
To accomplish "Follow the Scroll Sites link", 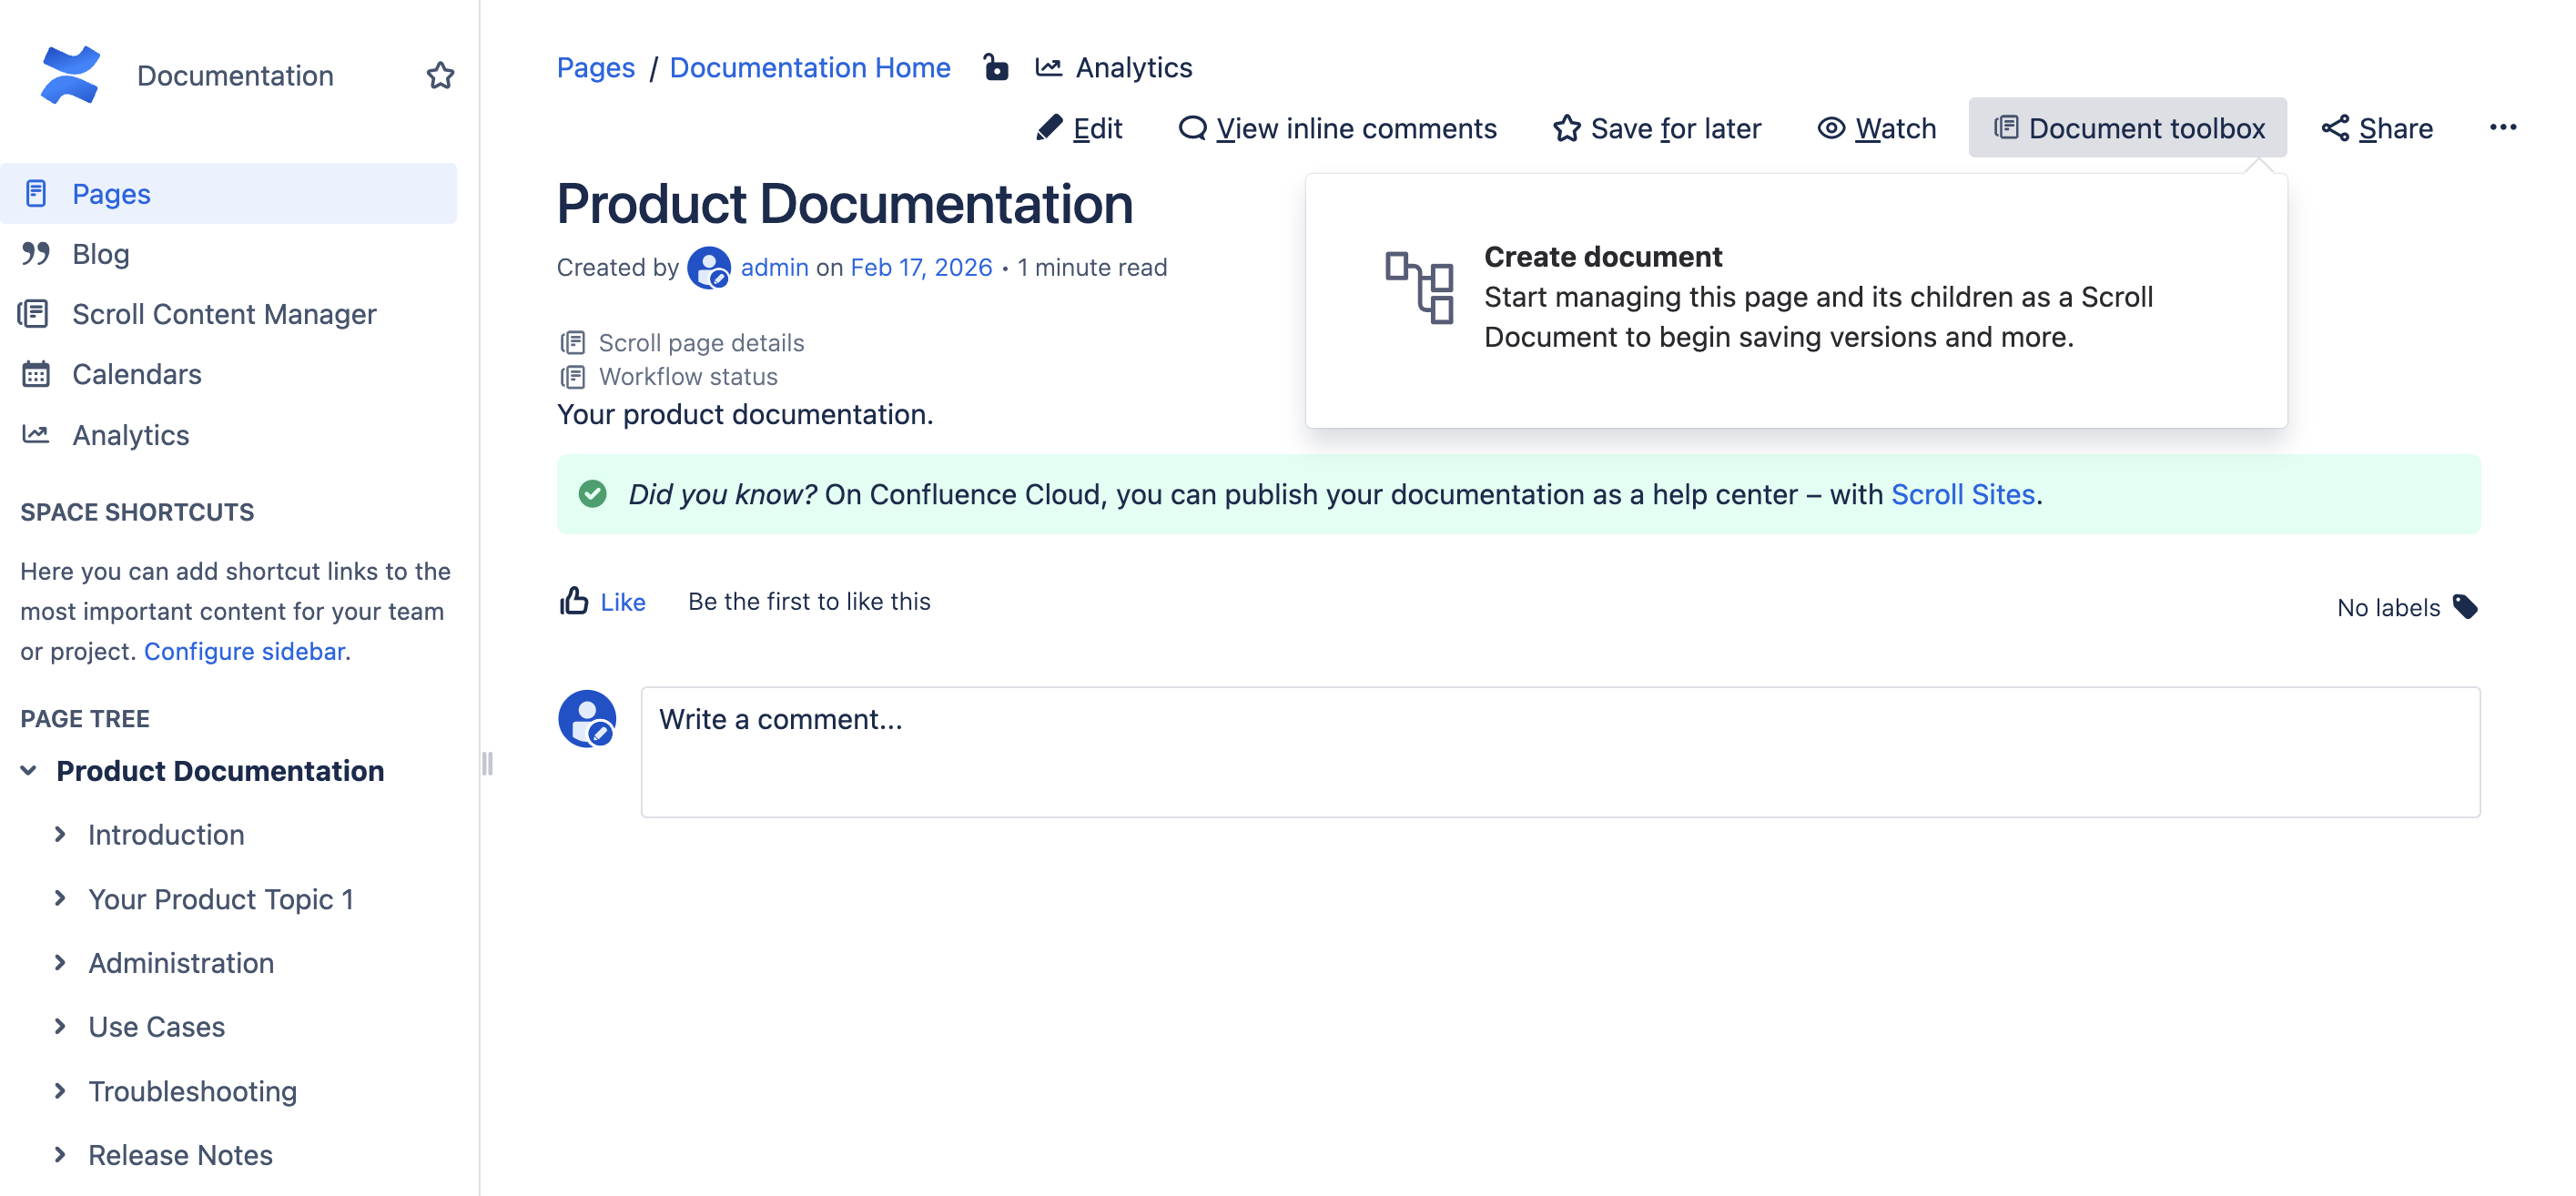I will 1961,493.
